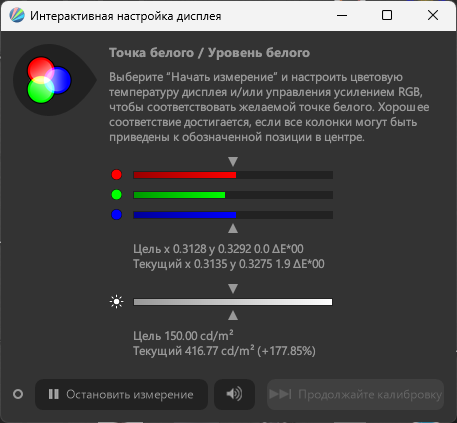Image resolution: width=457 pixels, height=423 pixels.
Task: Click the brightness sun icon
Action: pyautogui.click(x=116, y=302)
